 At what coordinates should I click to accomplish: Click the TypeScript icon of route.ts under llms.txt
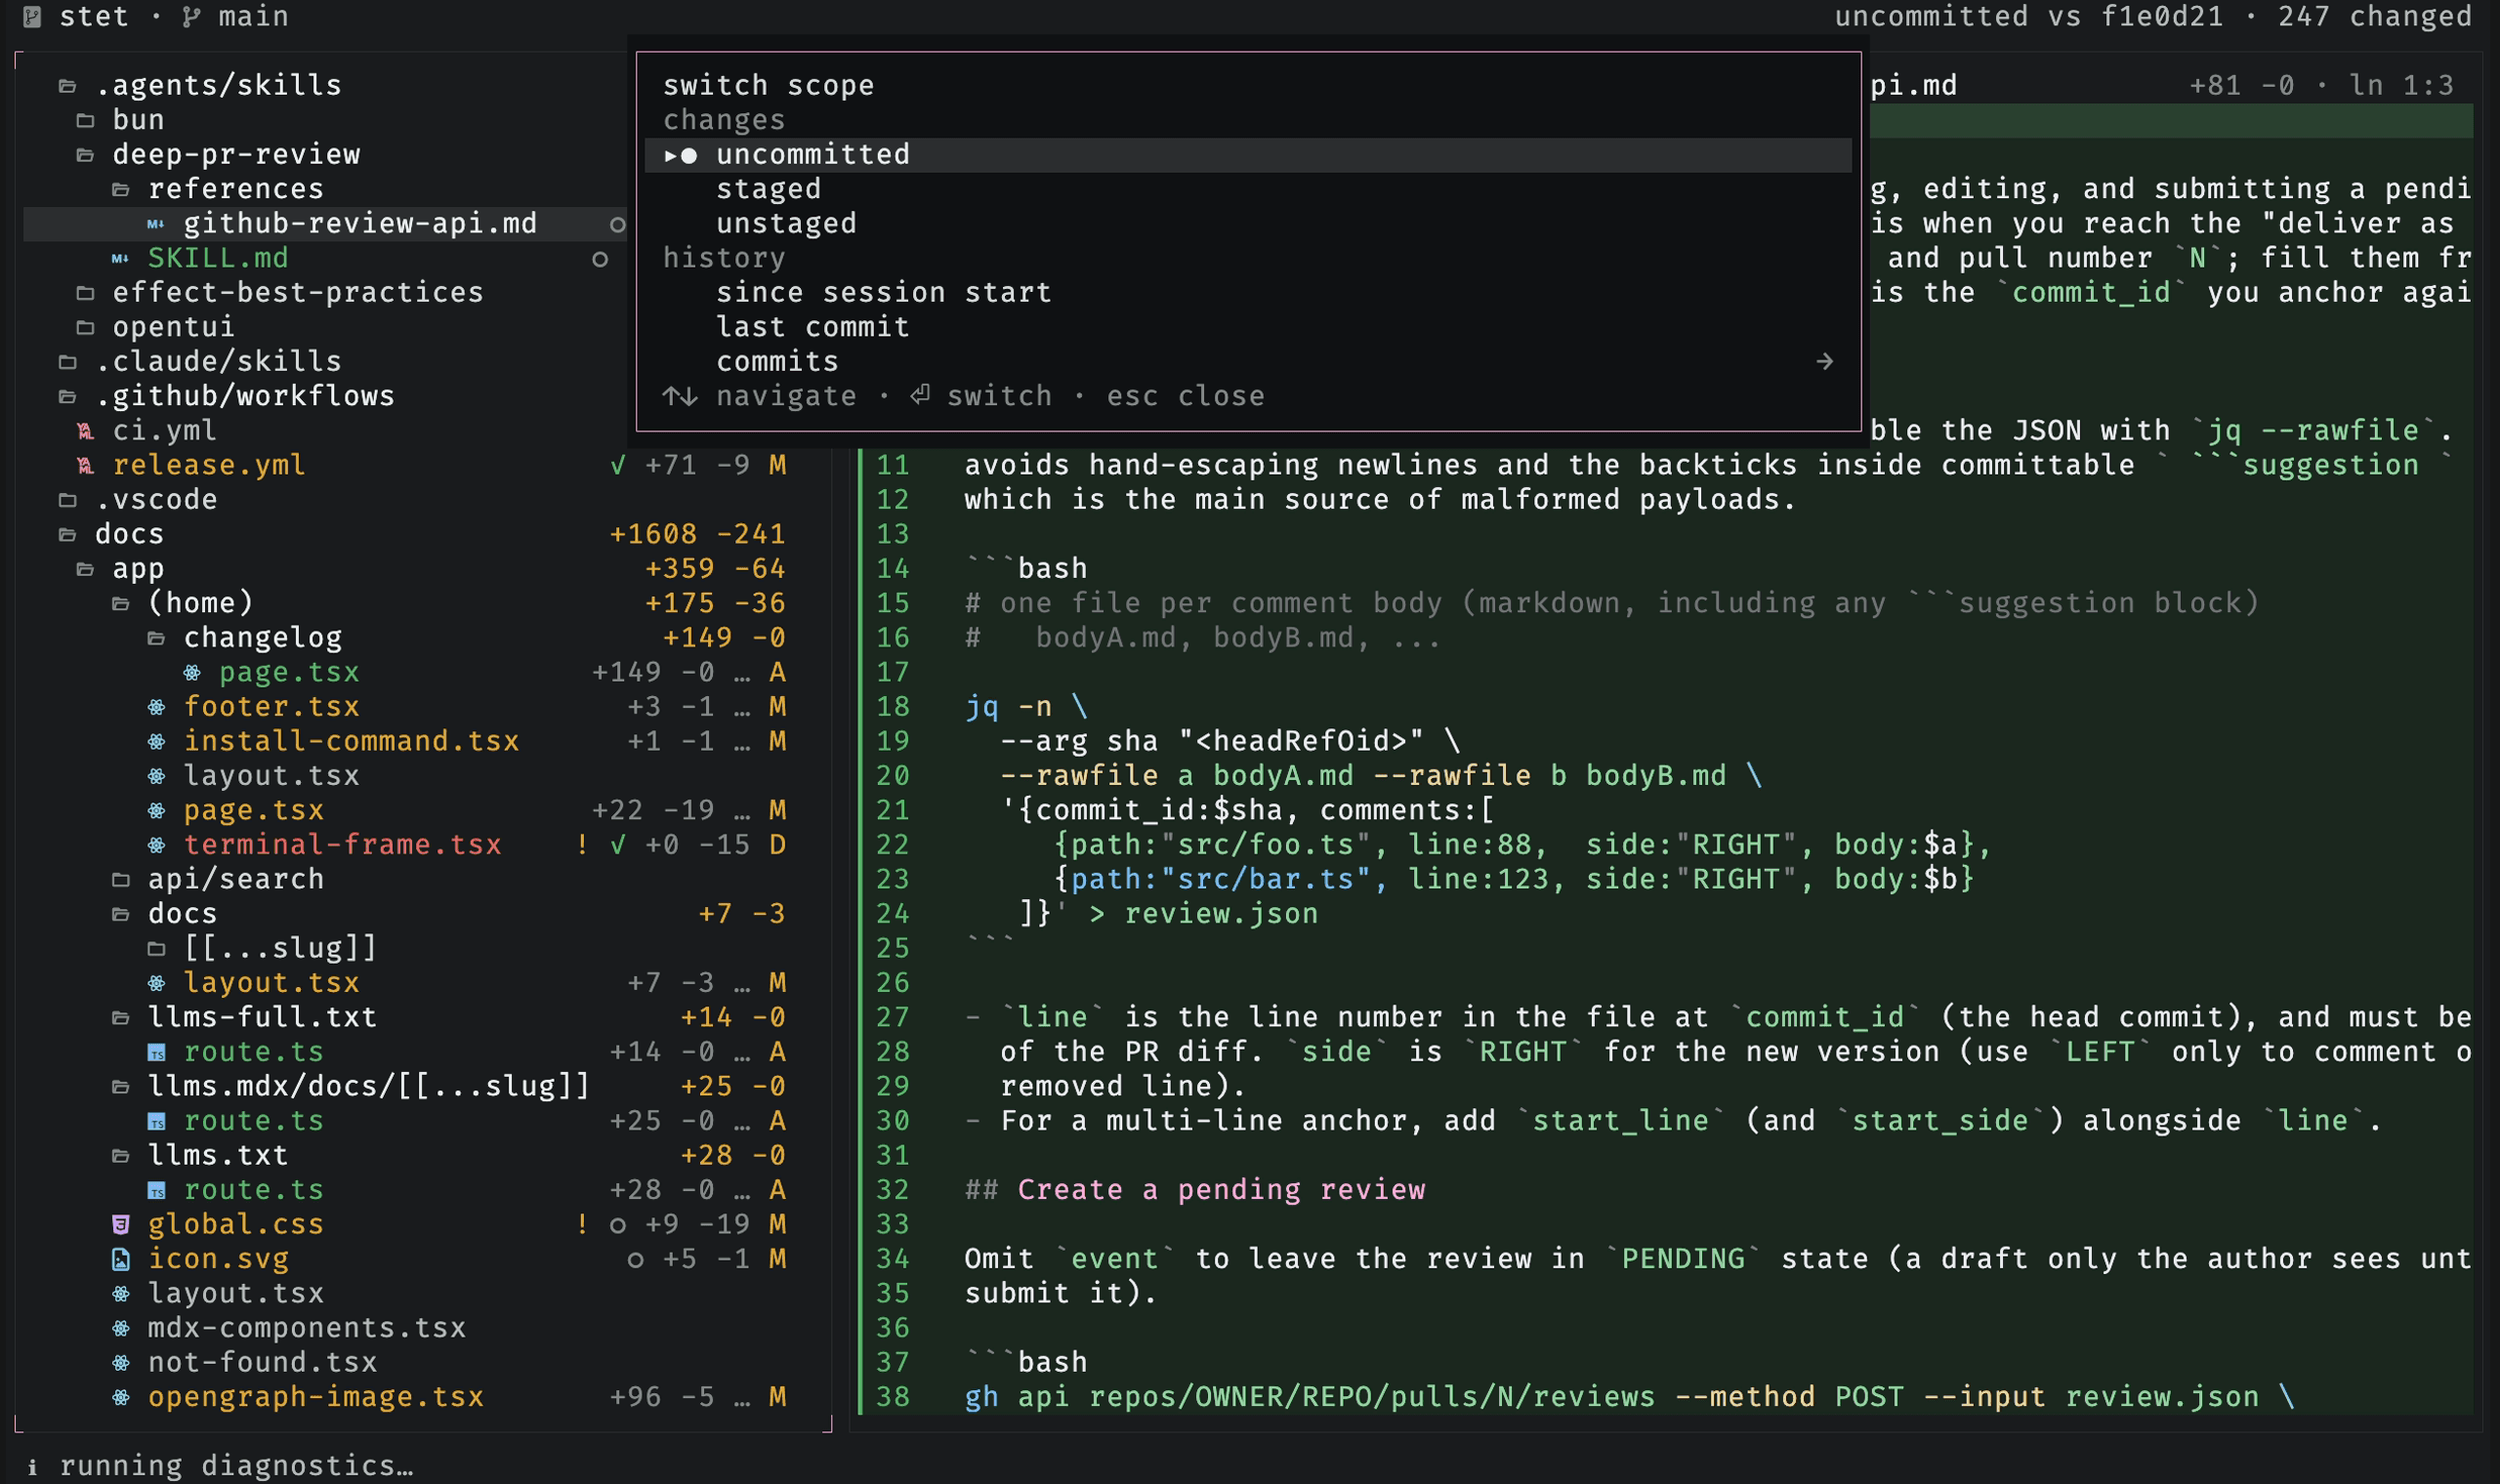[157, 1190]
